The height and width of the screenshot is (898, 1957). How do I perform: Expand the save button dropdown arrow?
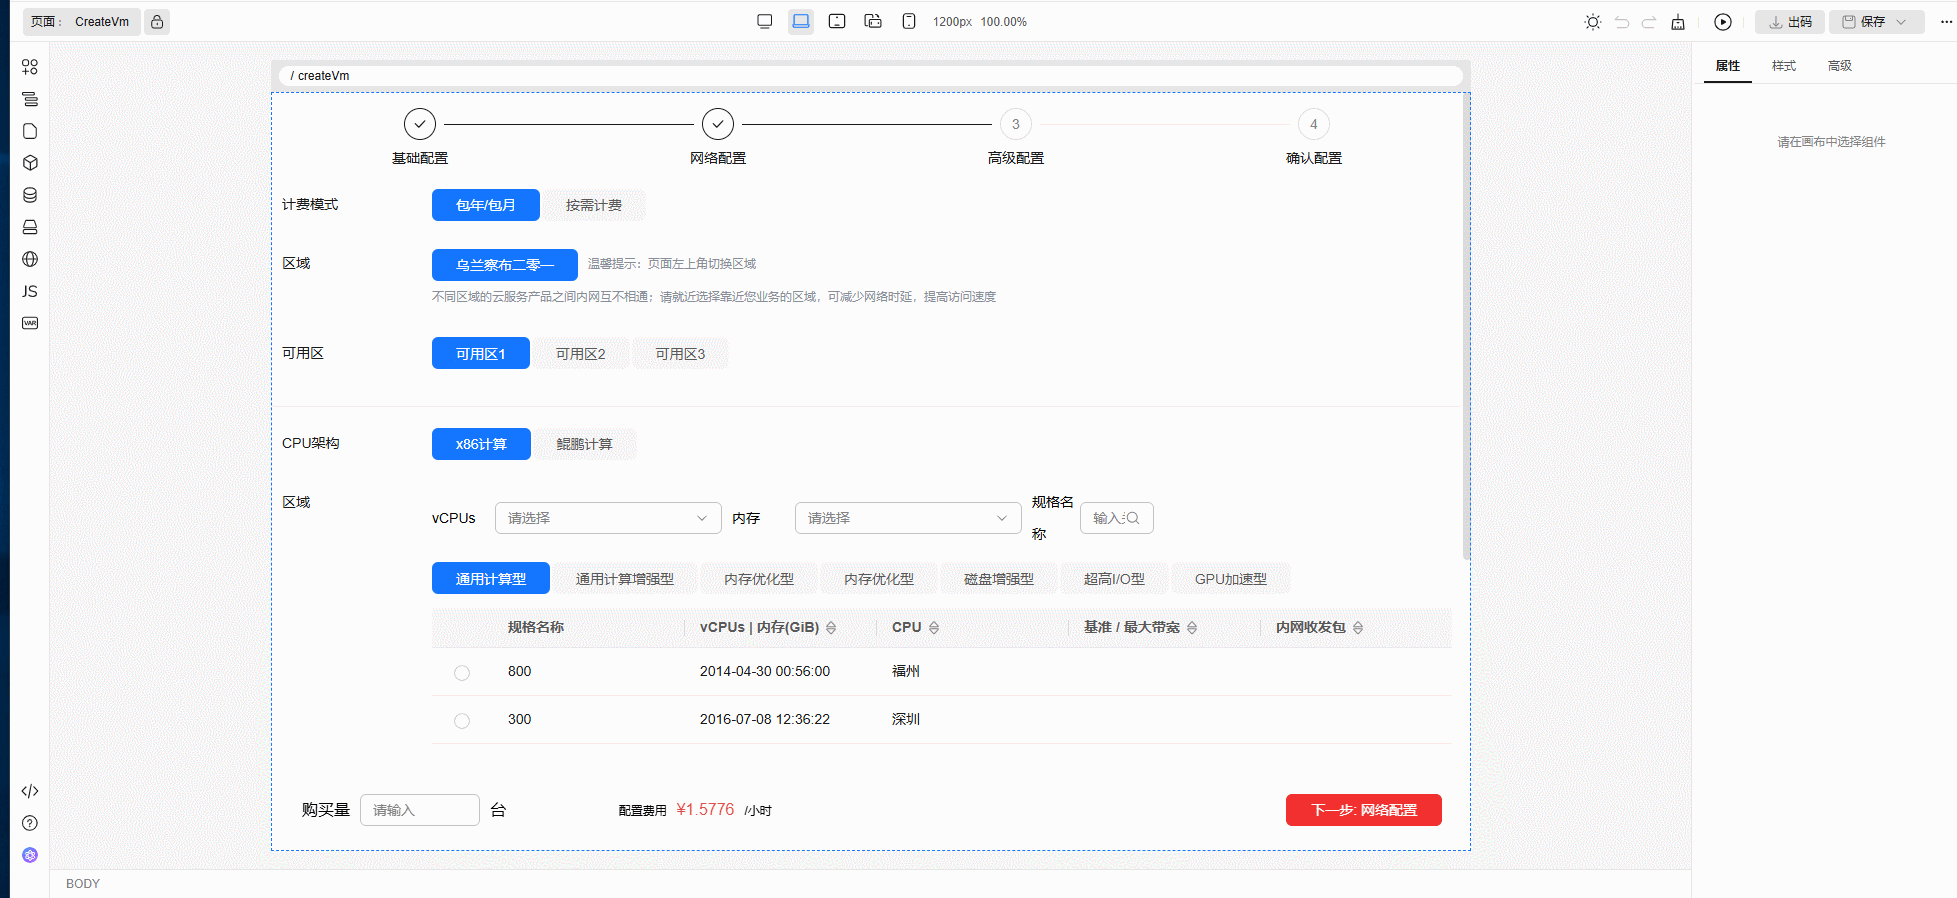(x=1902, y=22)
